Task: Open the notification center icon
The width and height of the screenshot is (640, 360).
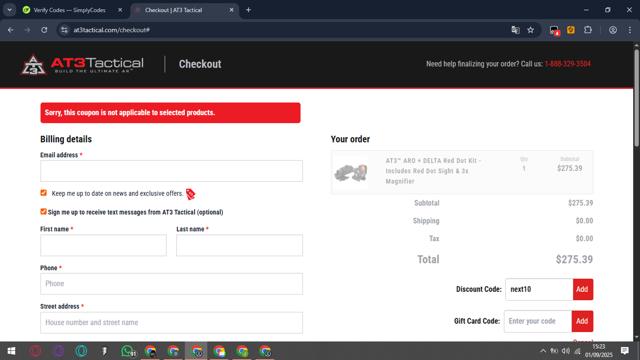Action: pyautogui.click(x=624, y=351)
